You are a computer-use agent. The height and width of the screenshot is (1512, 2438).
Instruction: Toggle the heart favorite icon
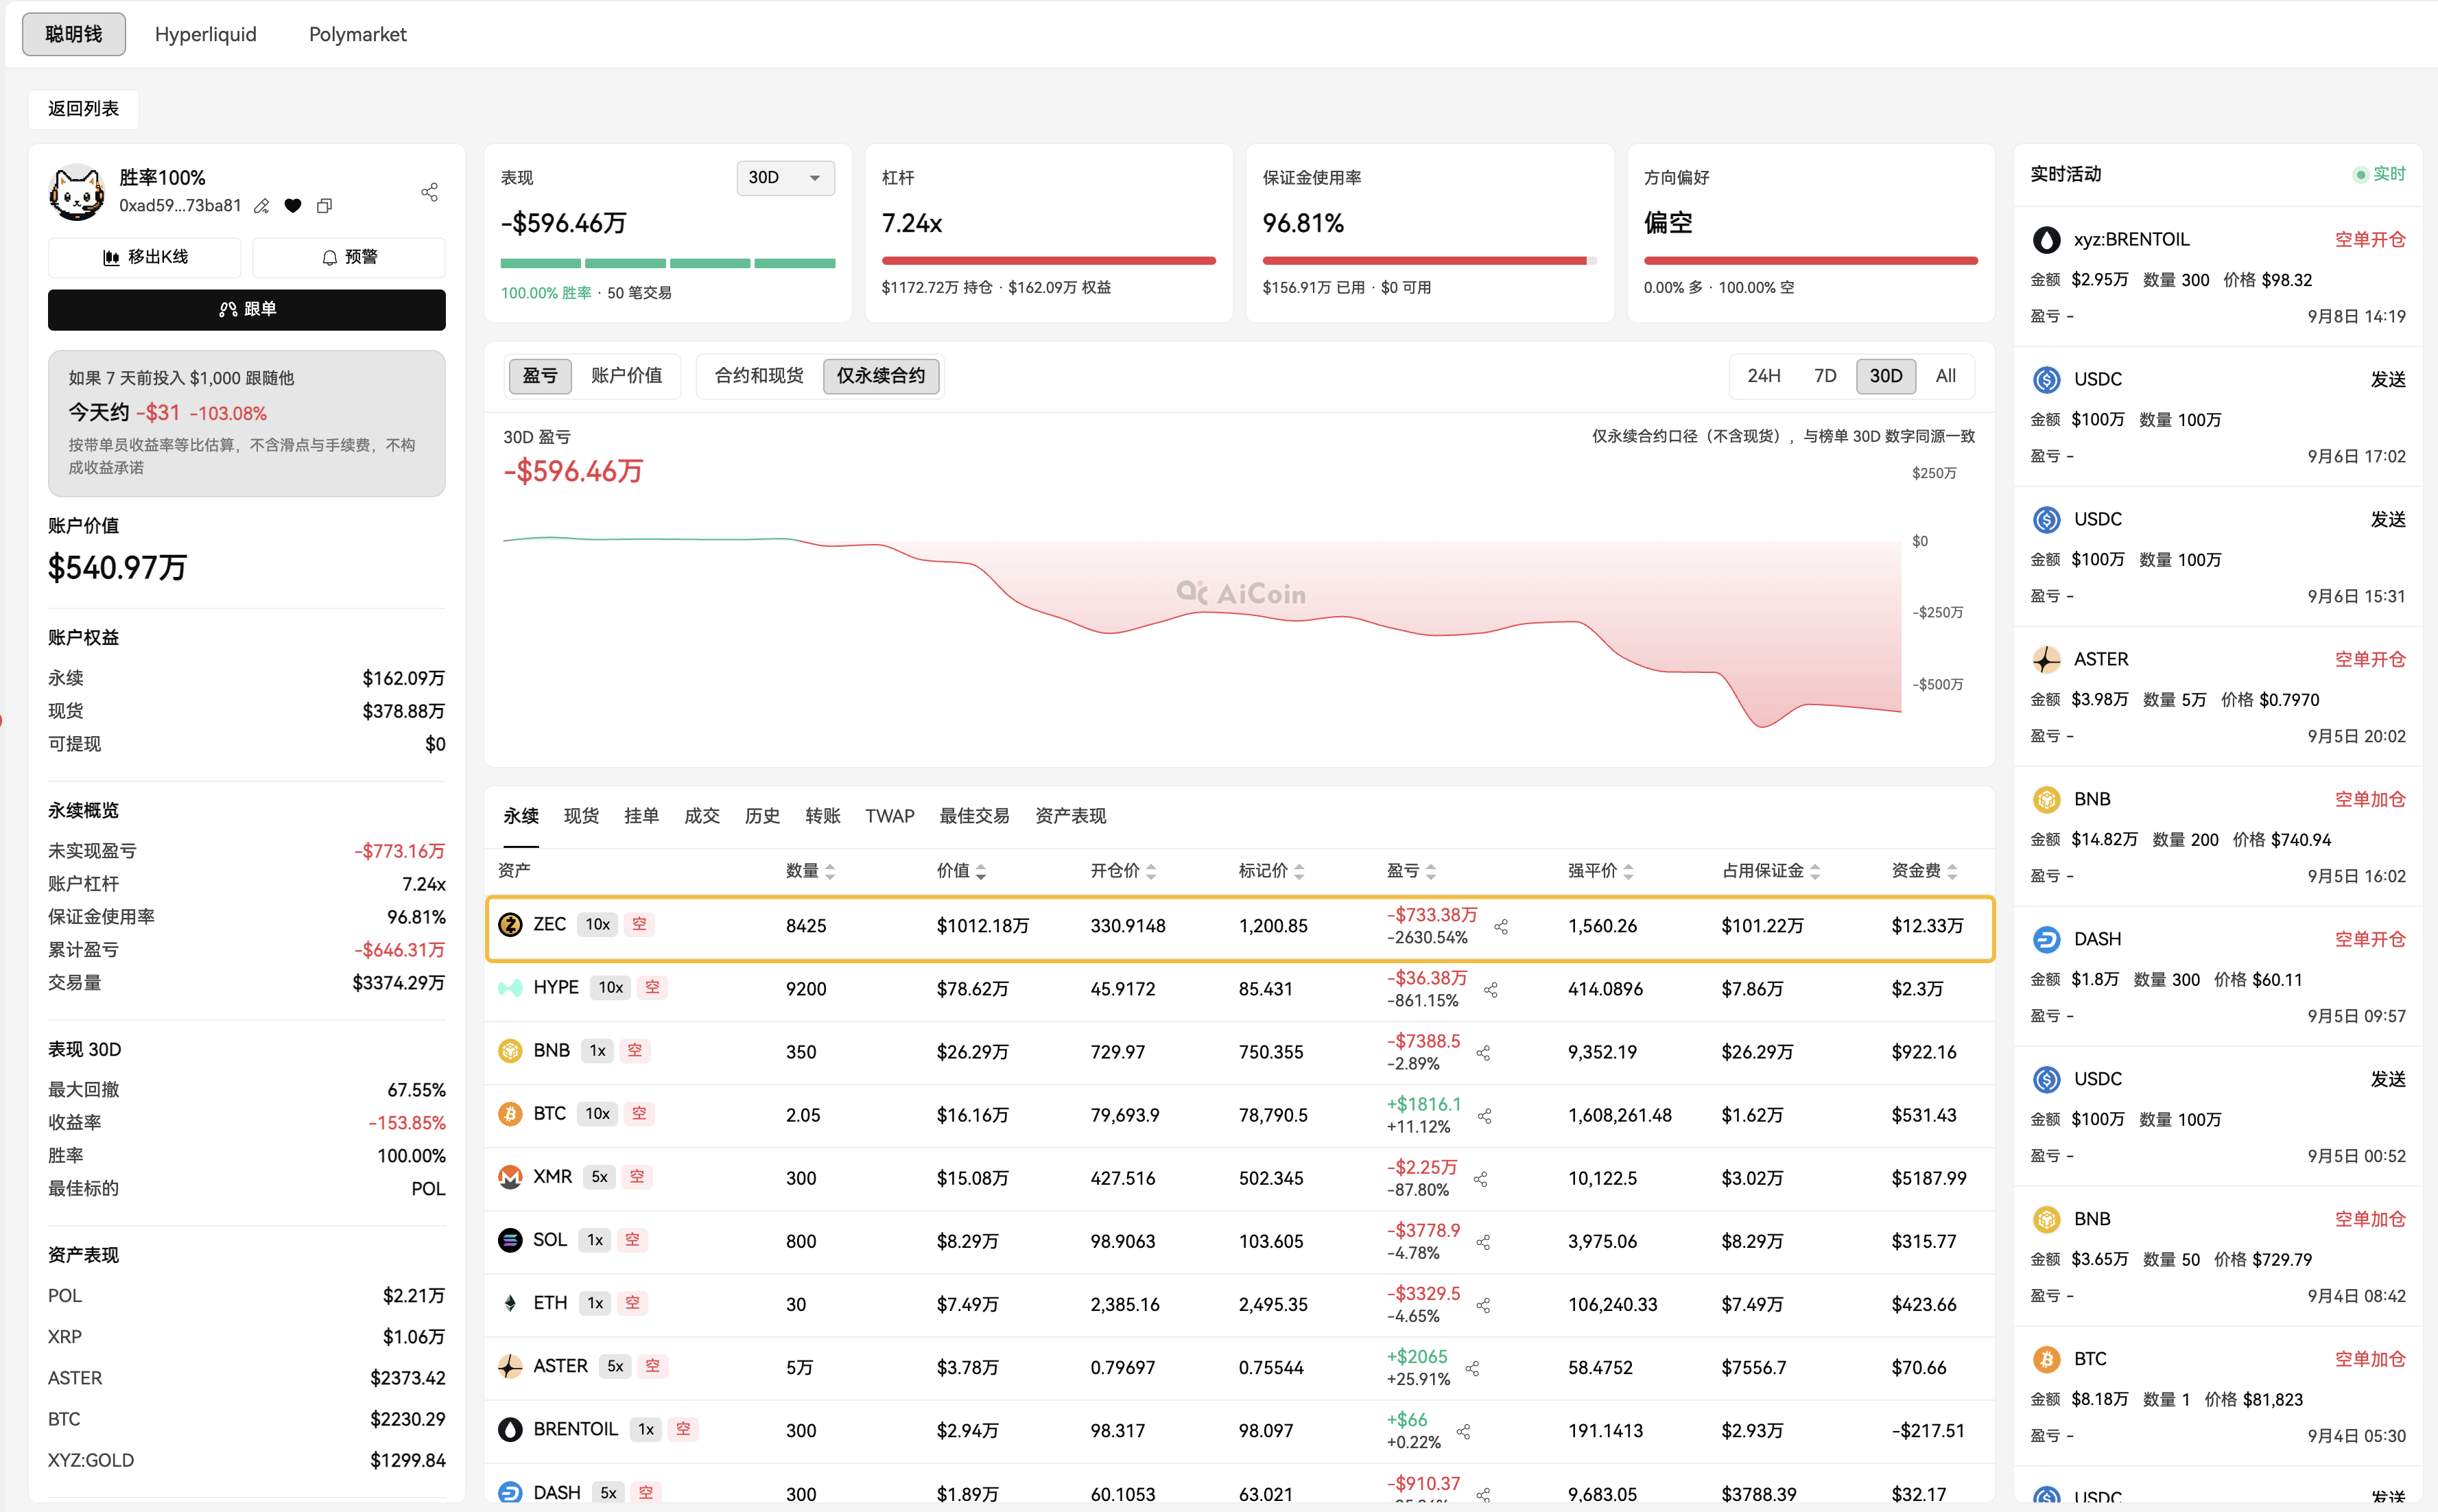click(293, 206)
